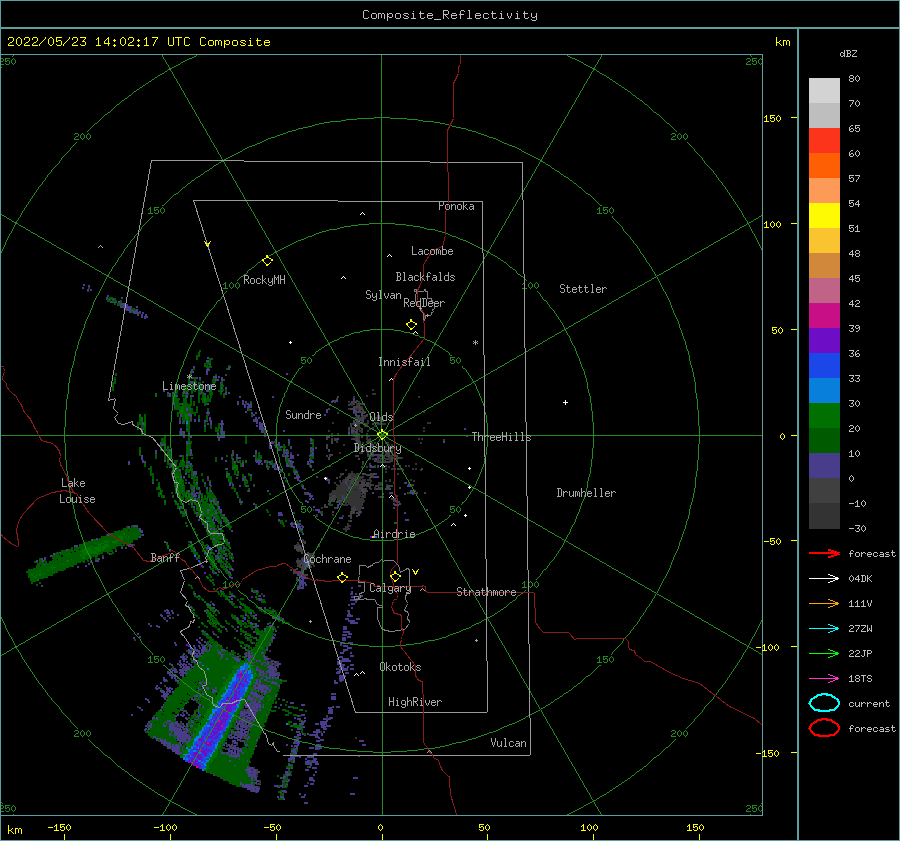Click the red forecast arrow in legend
This screenshot has height=841, width=900.
click(x=824, y=553)
